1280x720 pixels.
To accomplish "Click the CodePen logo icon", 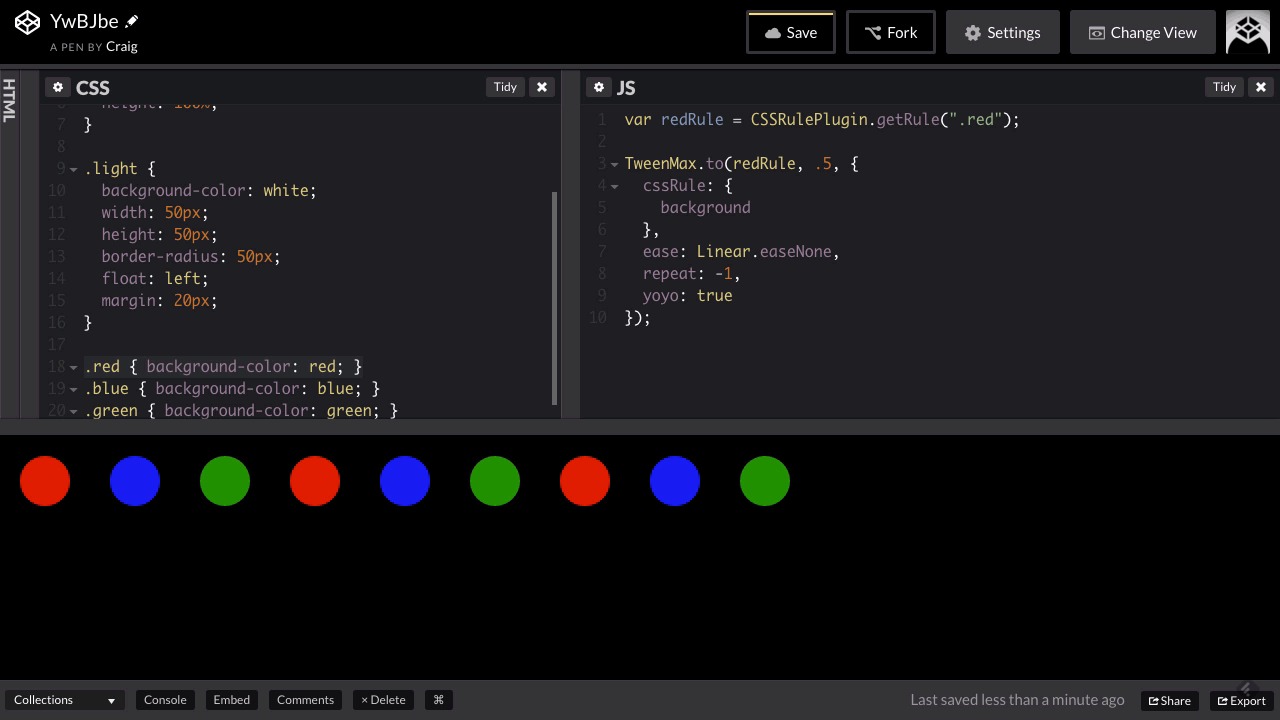I will point(27,22).
